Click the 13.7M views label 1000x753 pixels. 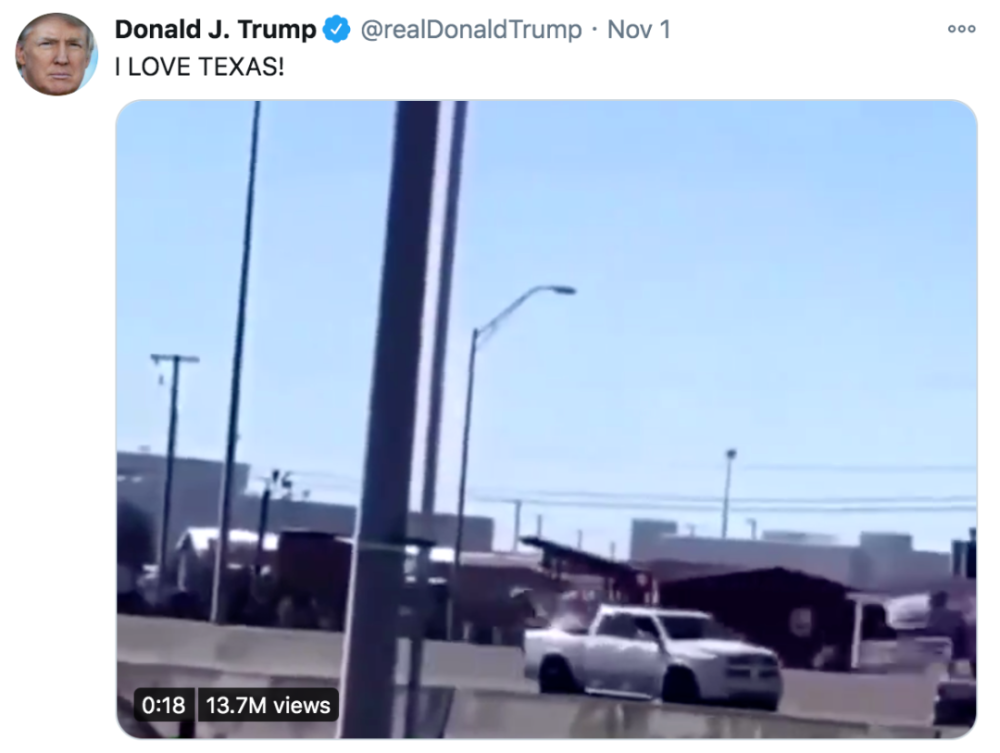[x=268, y=705]
